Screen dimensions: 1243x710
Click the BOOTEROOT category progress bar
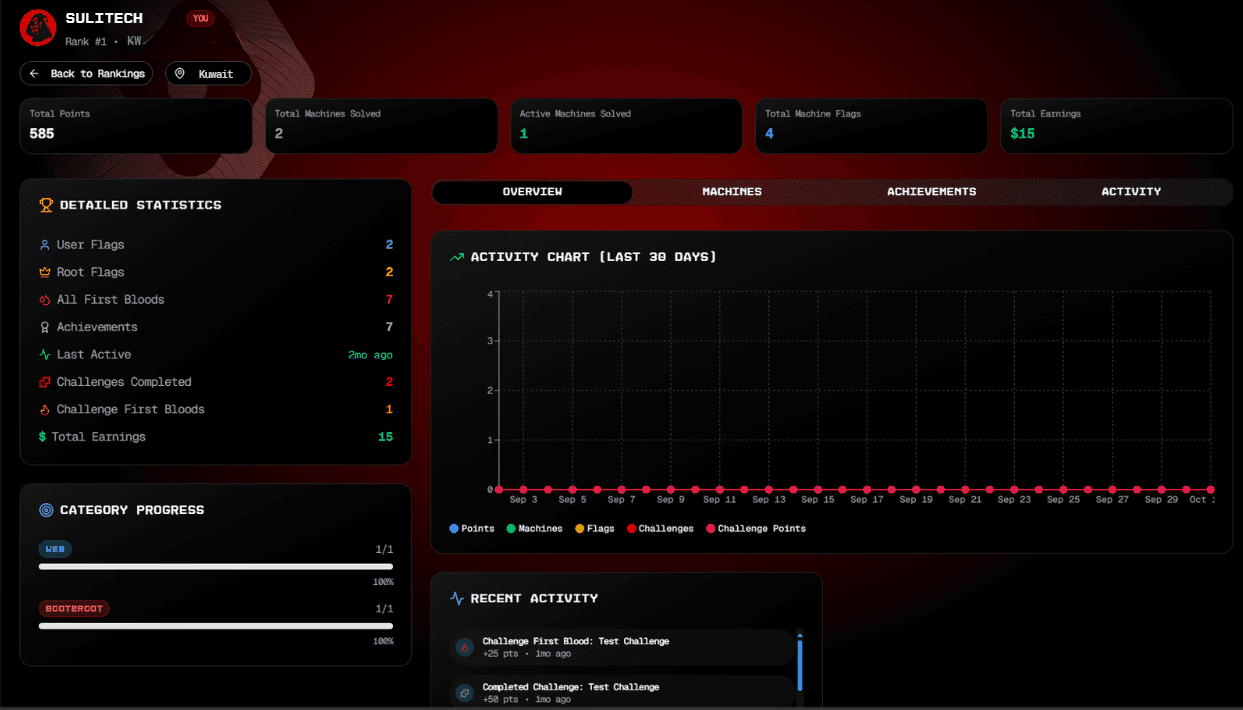[x=216, y=626]
